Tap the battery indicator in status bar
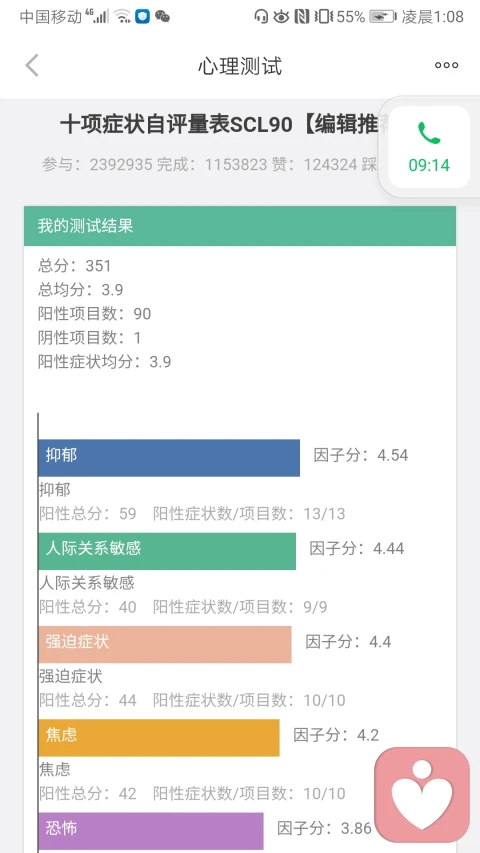Image resolution: width=480 pixels, height=853 pixels. [383, 17]
